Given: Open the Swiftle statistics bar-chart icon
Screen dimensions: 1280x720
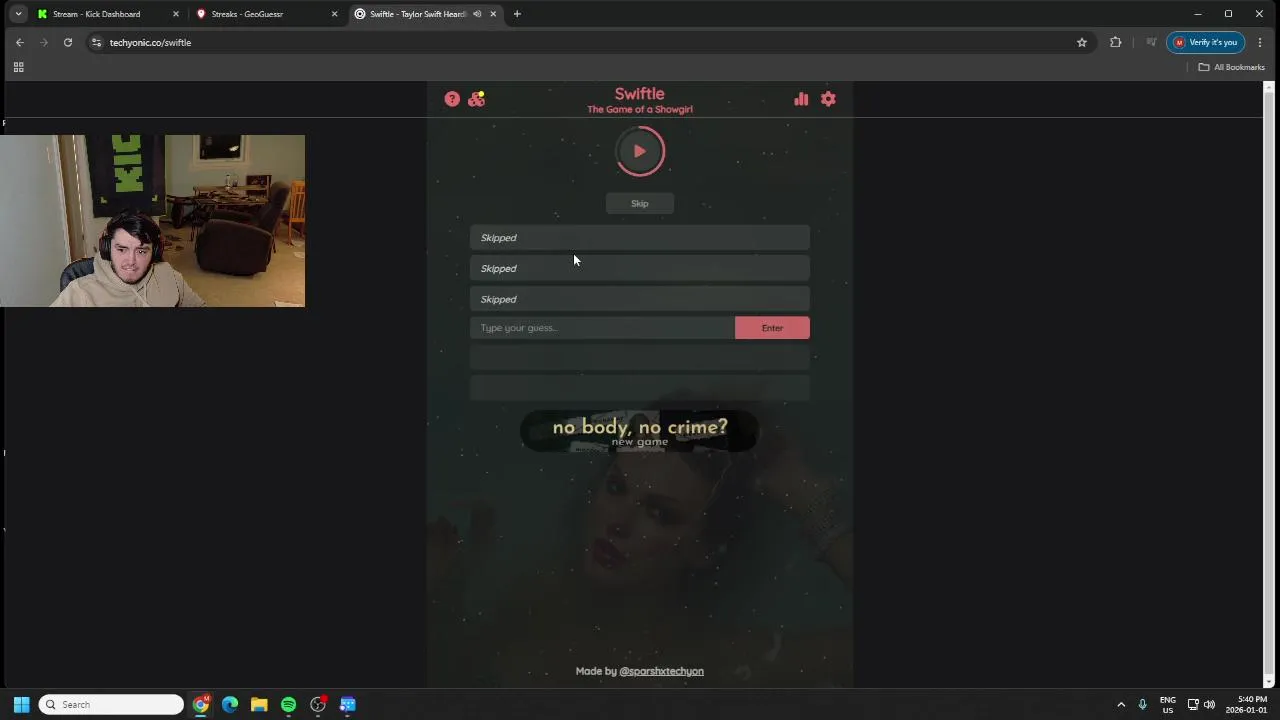Looking at the screenshot, I should coord(801,99).
